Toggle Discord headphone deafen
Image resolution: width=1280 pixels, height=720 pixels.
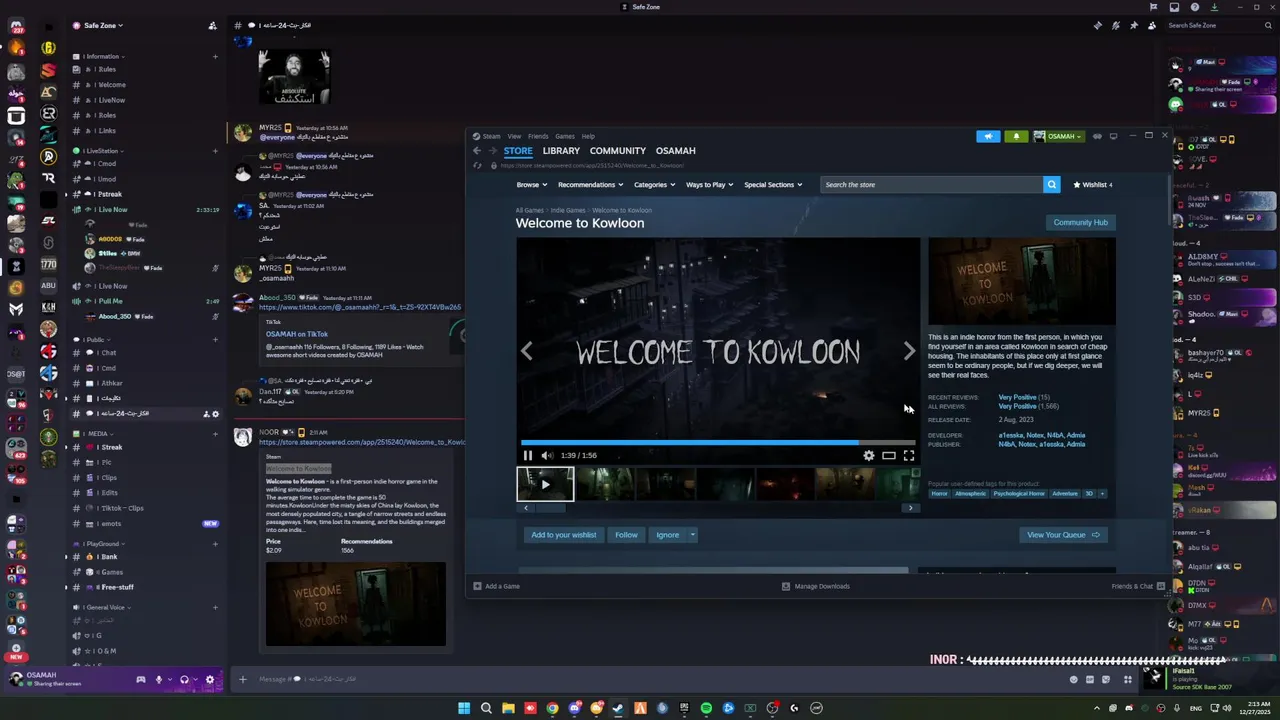(x=184, y=680)
